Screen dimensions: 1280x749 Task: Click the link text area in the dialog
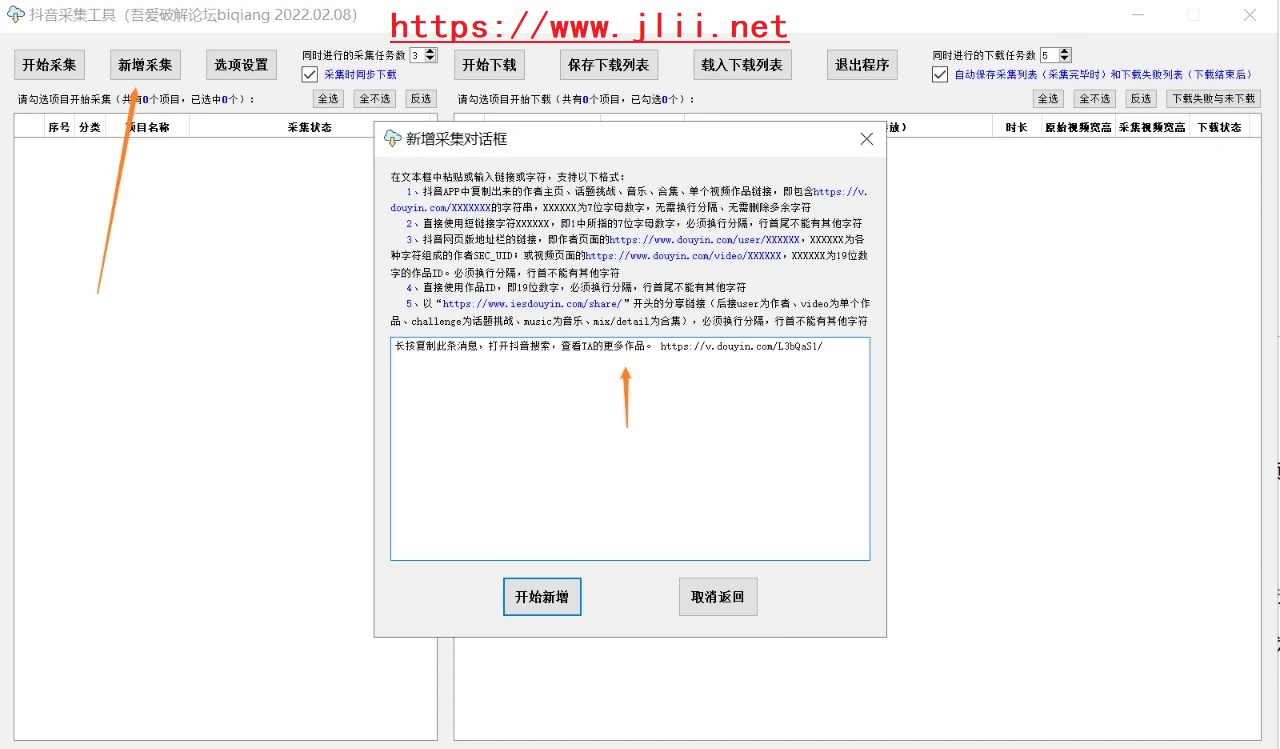coord(630,449)
